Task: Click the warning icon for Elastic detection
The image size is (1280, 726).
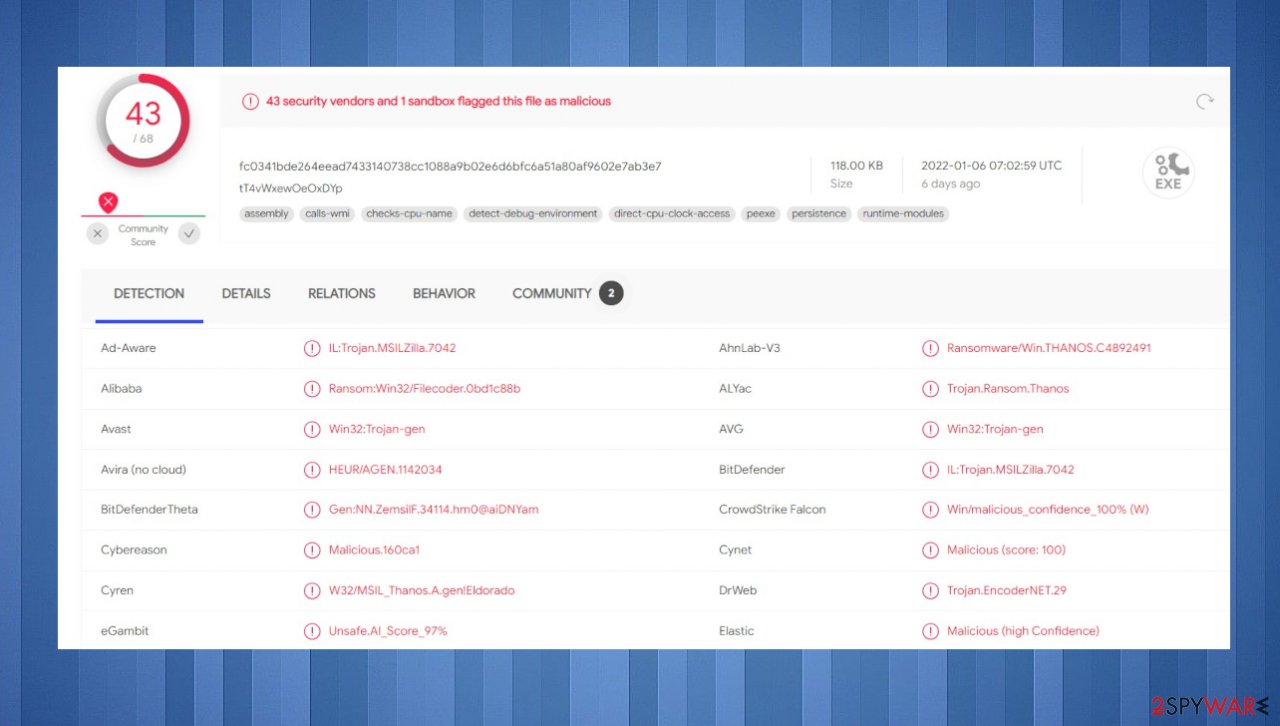Action: (930, 631)
